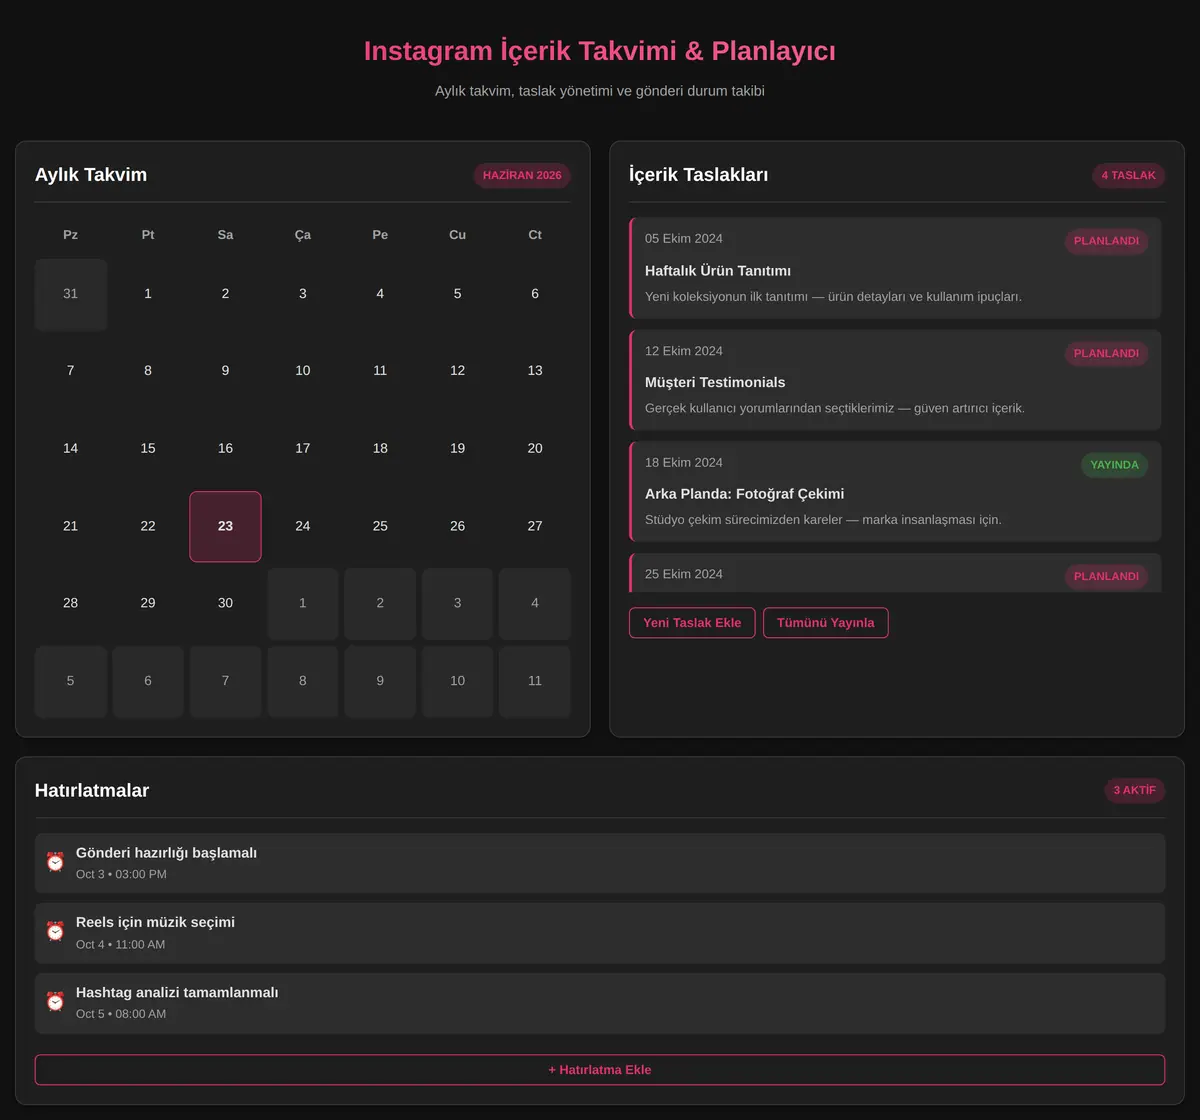The height and width of the screenshot is (1120, 1200).
Task: Click the PLANLANDI status on the 05 Ekim draft
Action: point(1106,241)
